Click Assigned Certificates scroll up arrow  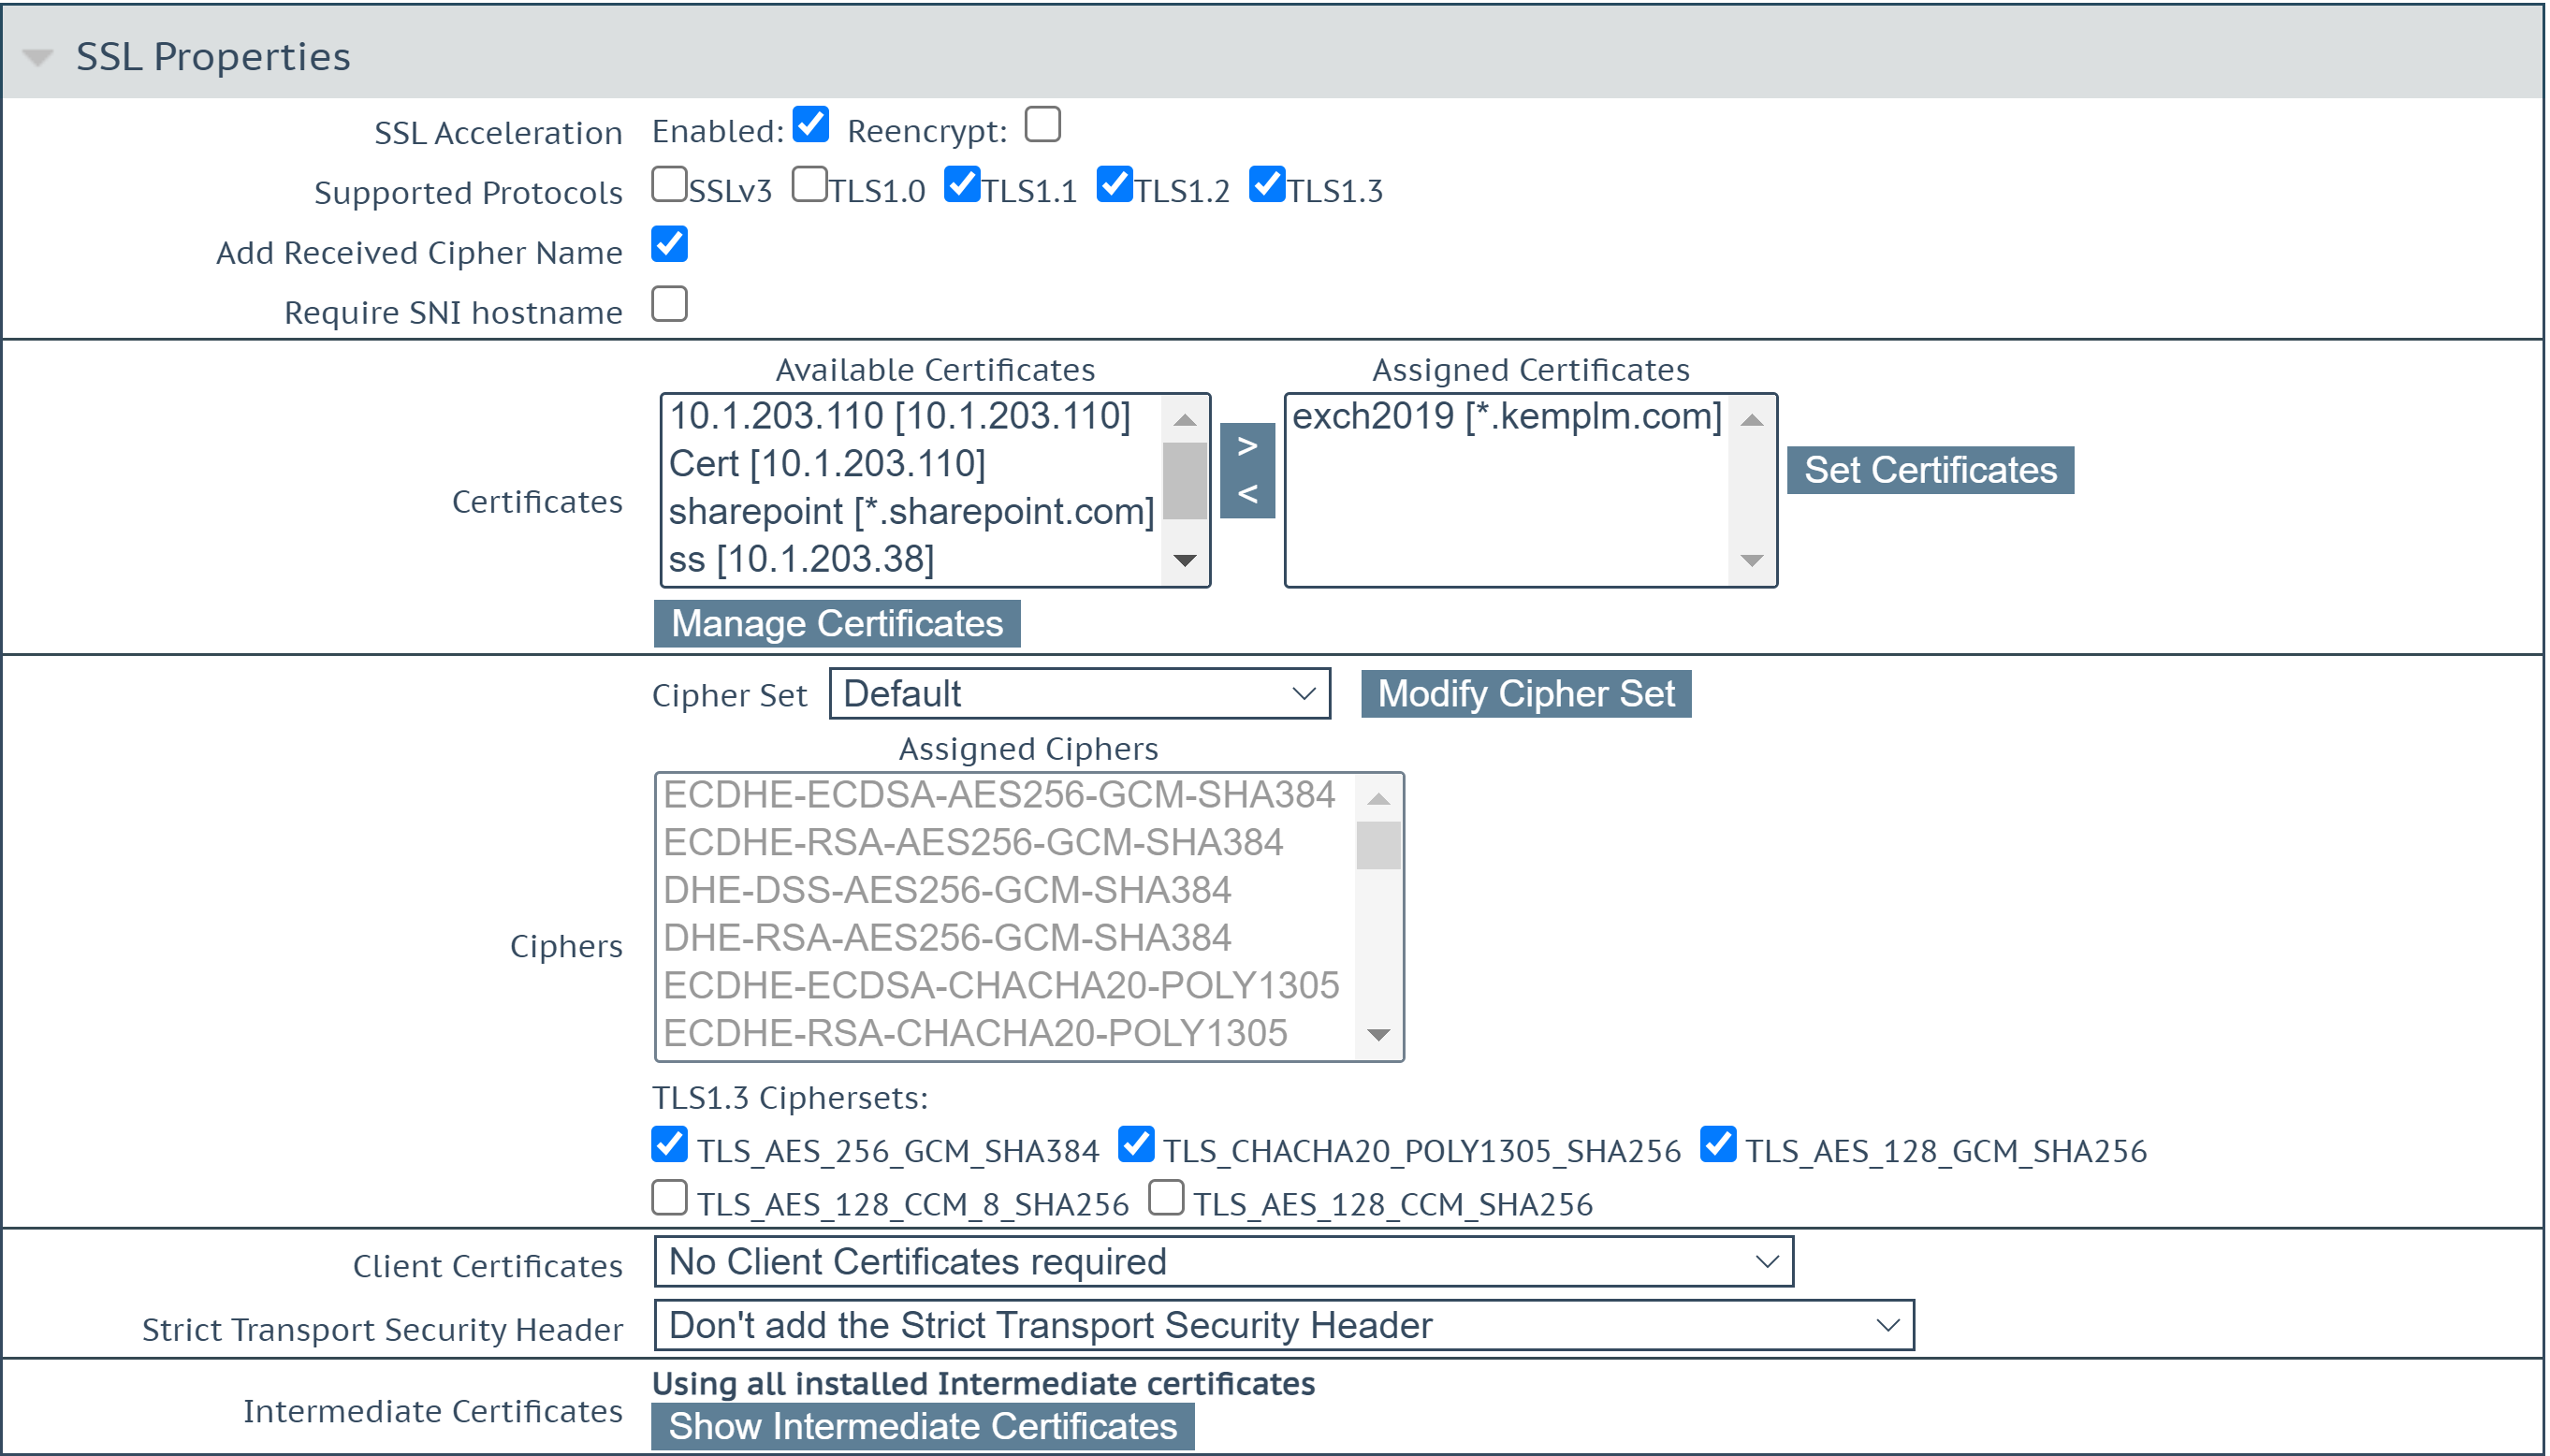point(1751,420)
